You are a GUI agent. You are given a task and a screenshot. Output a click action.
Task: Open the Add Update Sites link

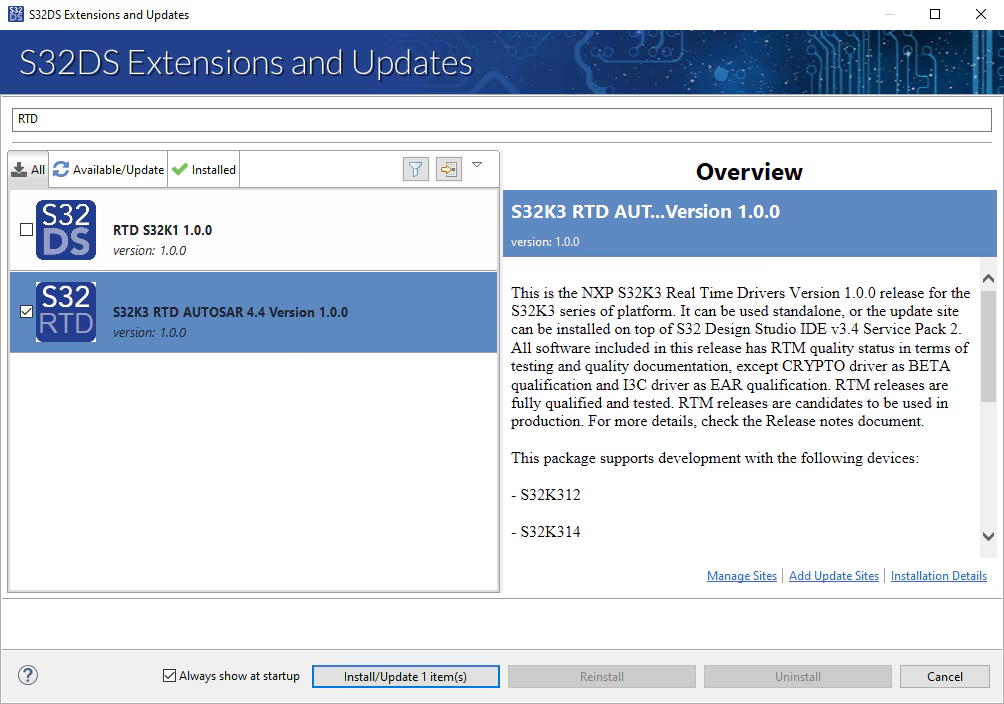(x=834, y=576)
